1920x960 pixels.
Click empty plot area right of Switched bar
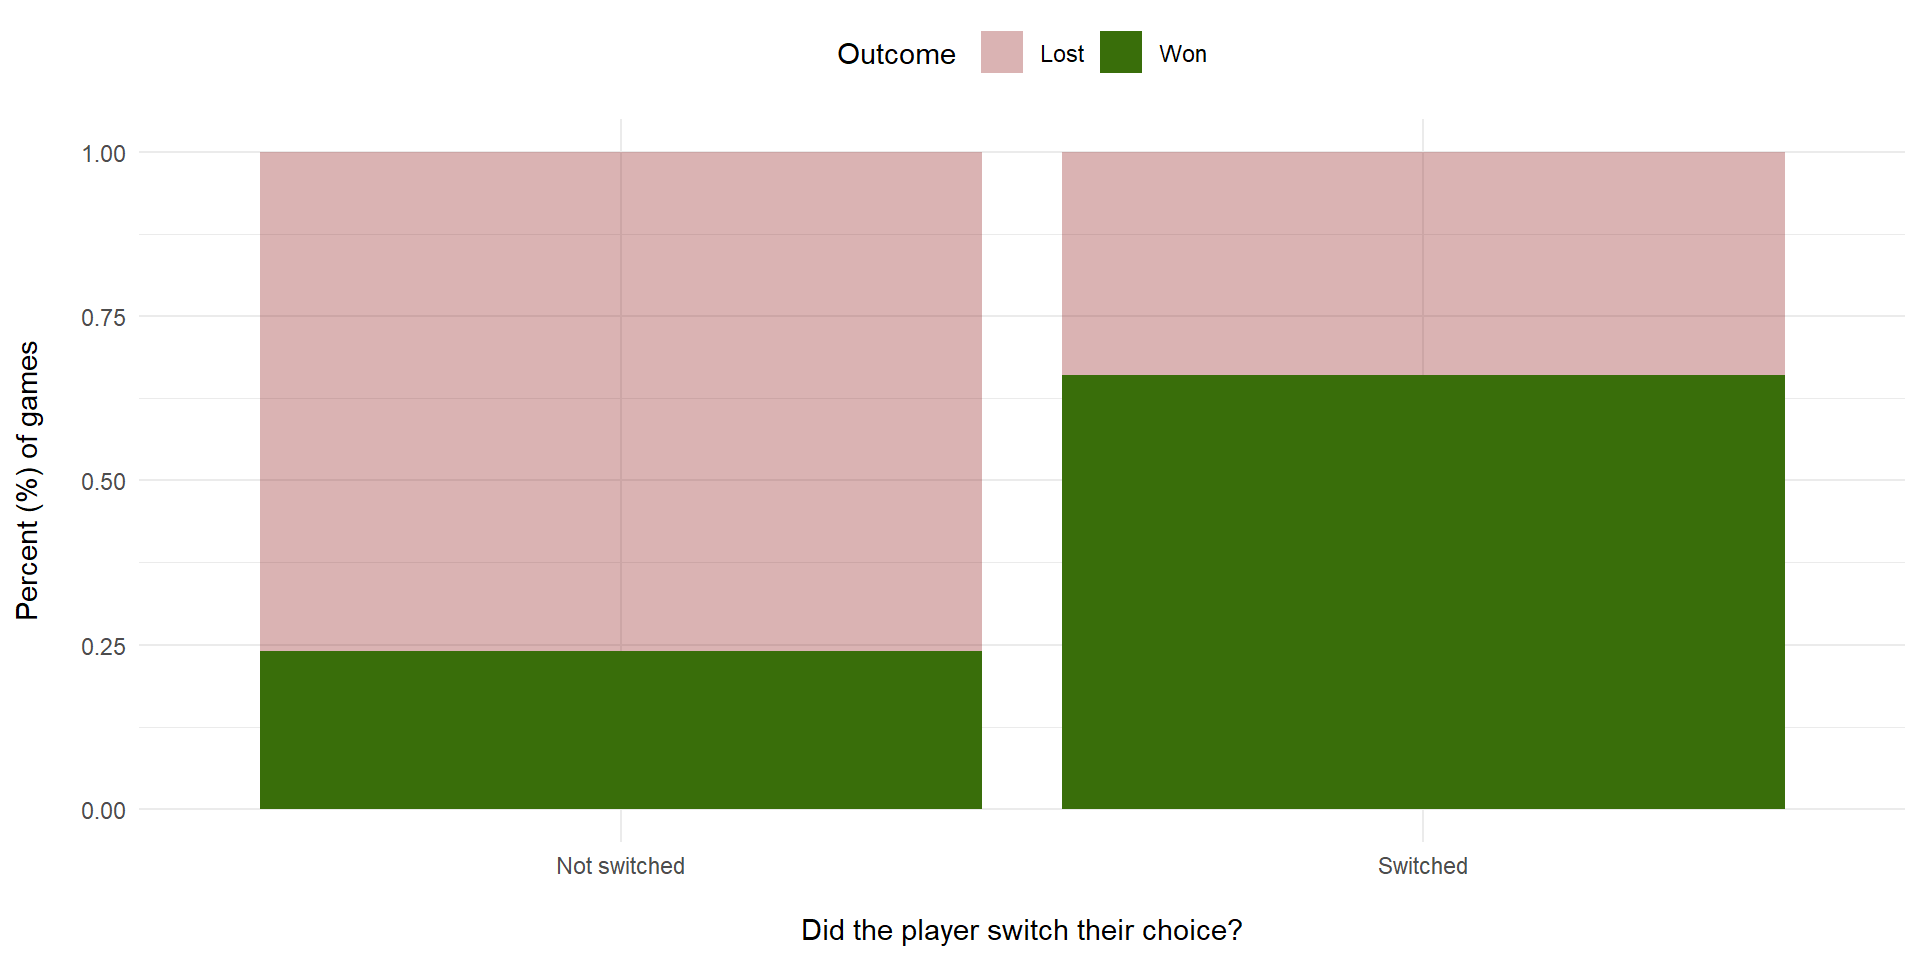pos(1845,480)
